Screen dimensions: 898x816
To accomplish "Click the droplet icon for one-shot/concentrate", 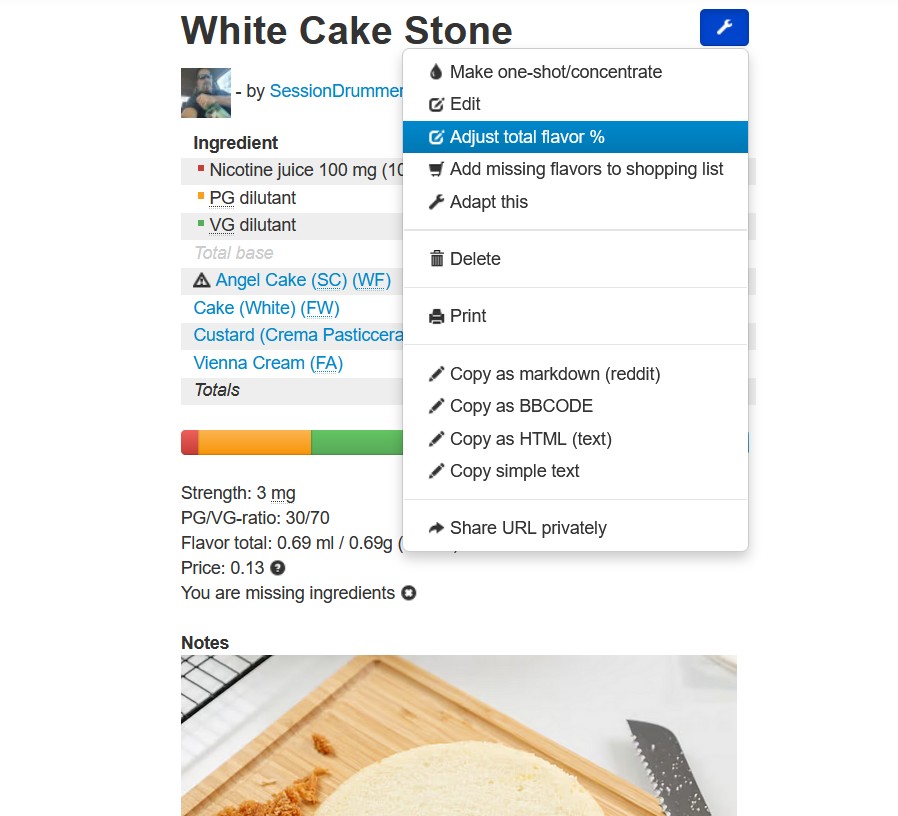I will pos(436,72).
